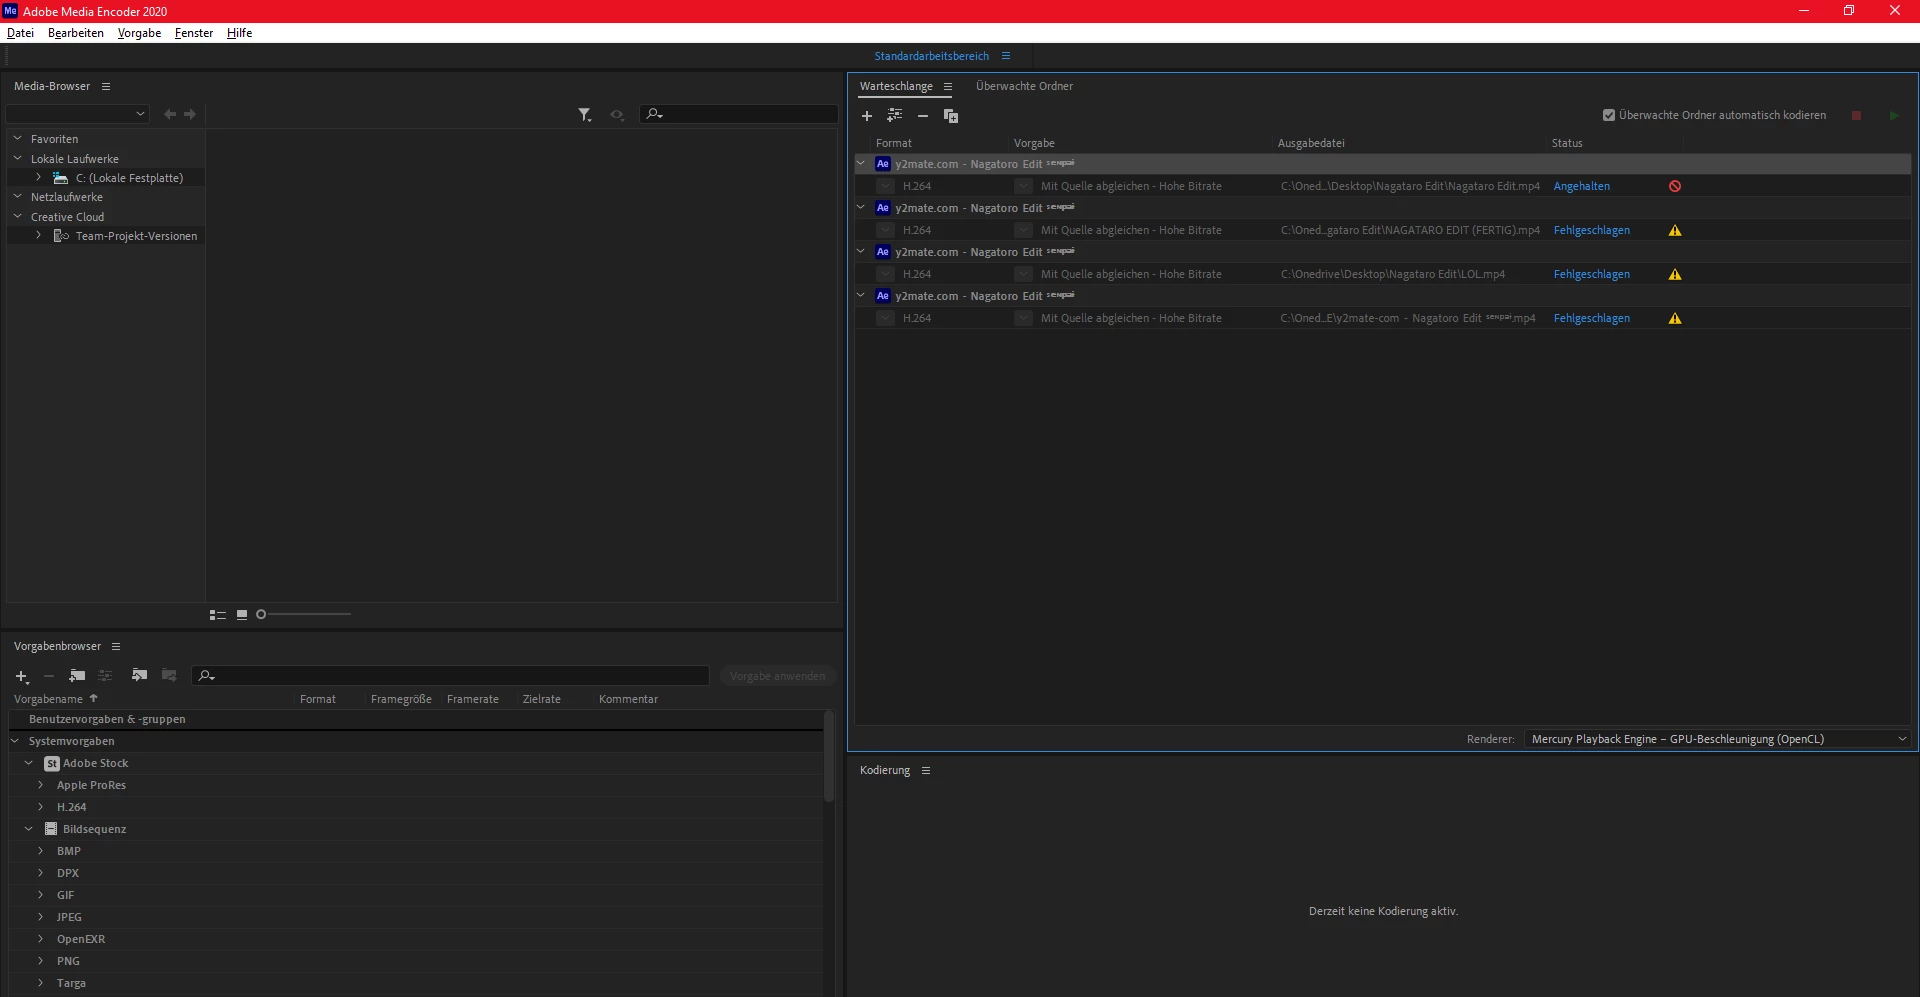This screenshot has width=1920, height=997.
Task: Switch Media-Browser to thumbnail view
Action: [242, 615]
